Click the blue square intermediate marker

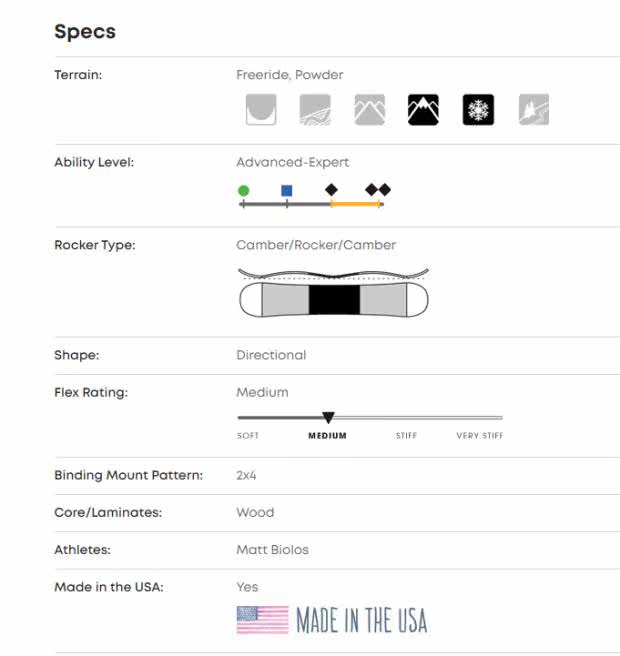point(287,190)
